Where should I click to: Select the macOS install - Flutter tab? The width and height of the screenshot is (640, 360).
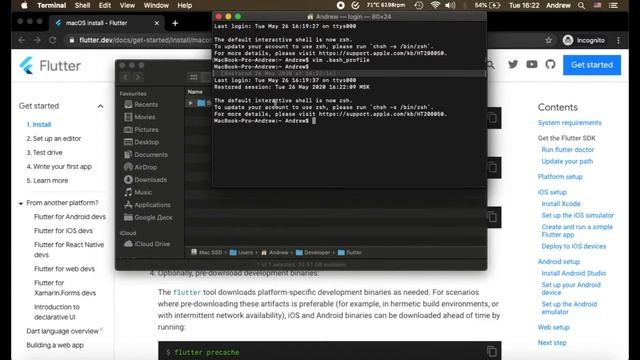107,23
